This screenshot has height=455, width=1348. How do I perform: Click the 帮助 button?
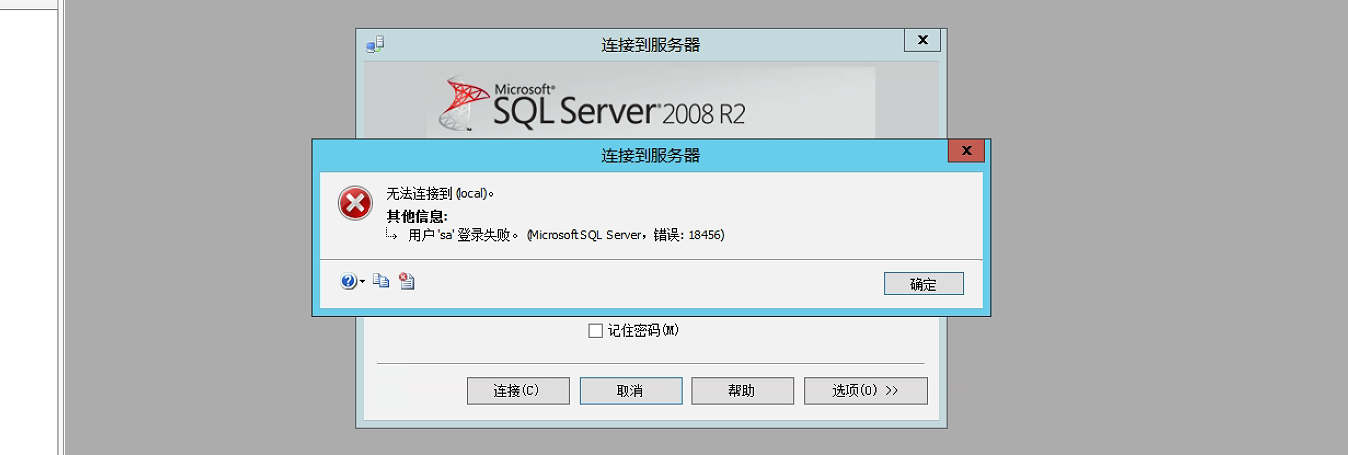(x=742, y=390)
